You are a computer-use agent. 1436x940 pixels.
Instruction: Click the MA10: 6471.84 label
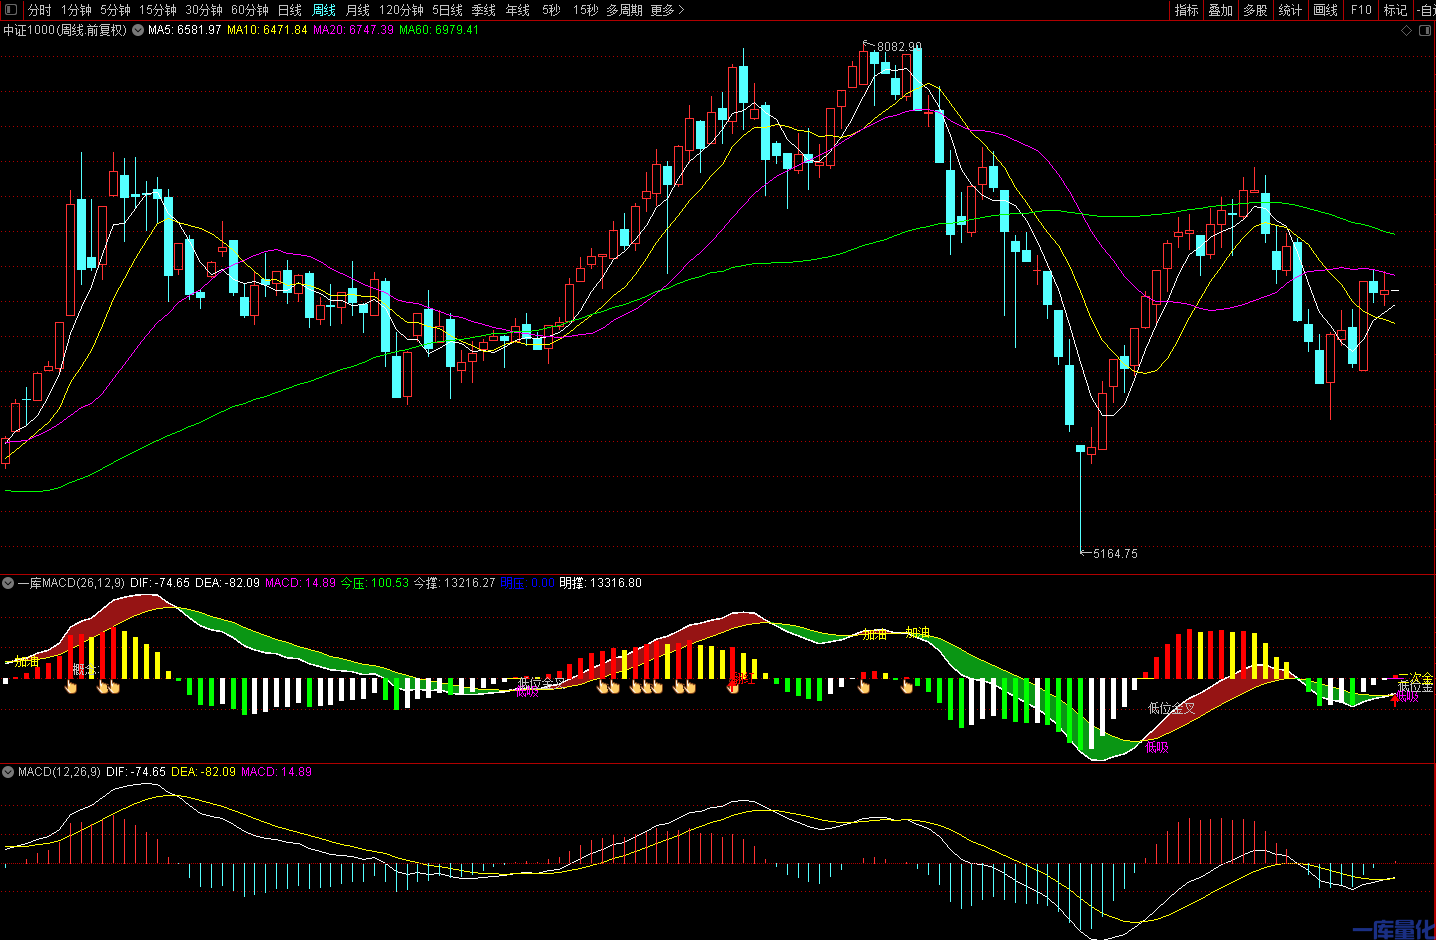click(x=267, y=30)
